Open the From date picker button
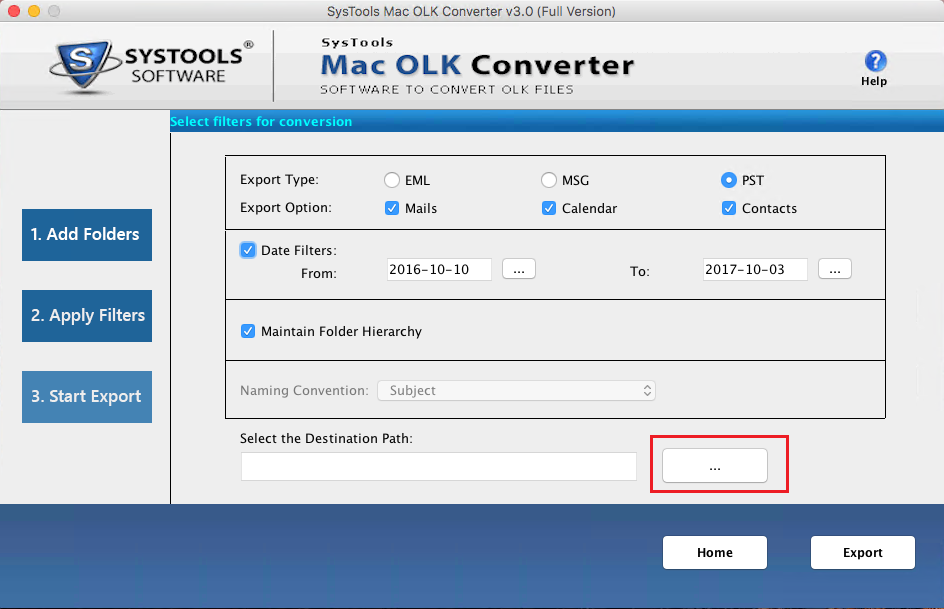 point(519,269)
